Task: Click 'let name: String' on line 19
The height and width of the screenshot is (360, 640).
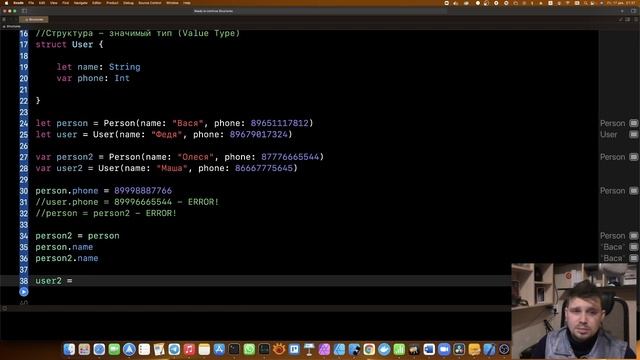Action: pyautogui.click(x=98, y=67)
